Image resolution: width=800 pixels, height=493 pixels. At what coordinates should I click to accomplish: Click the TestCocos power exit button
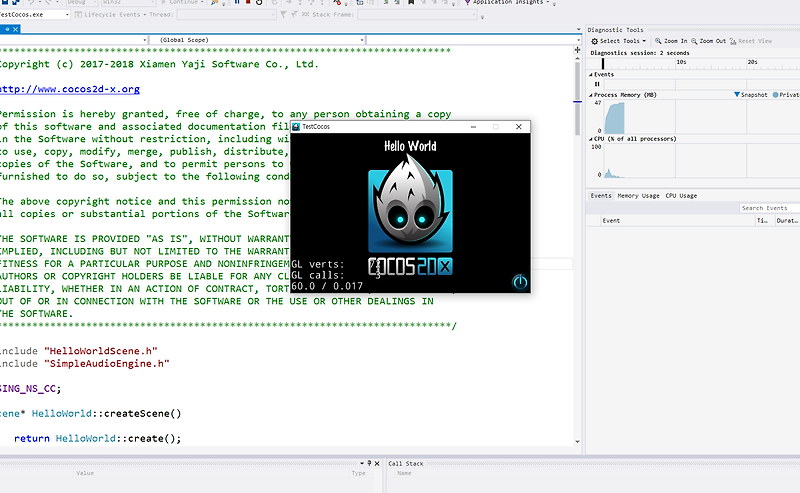[519, 282]
